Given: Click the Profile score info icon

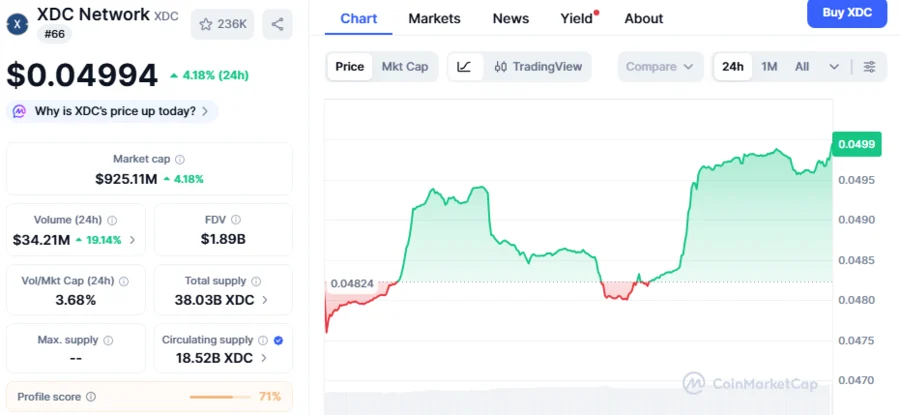Looking at the screenshot, I should (x=91, y=397).
